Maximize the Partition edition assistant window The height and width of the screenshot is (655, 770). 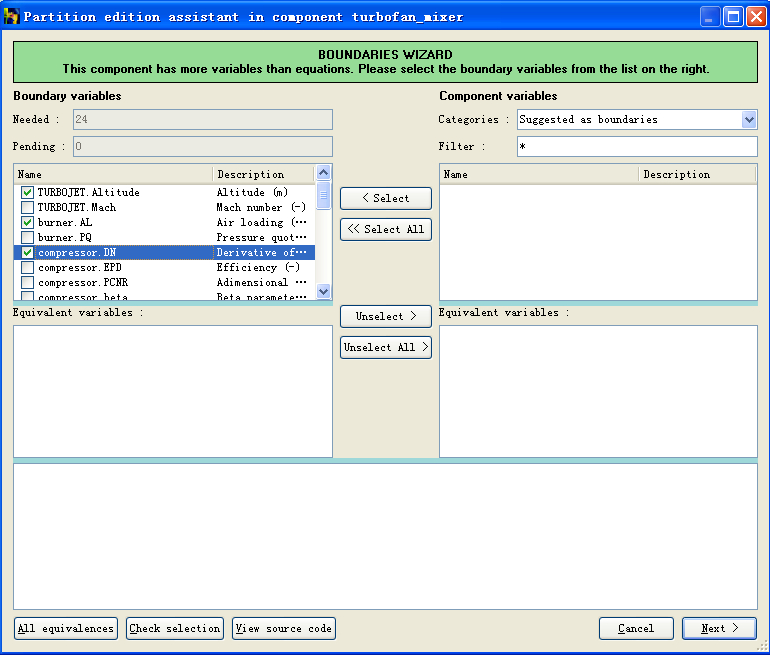(733, 17)
